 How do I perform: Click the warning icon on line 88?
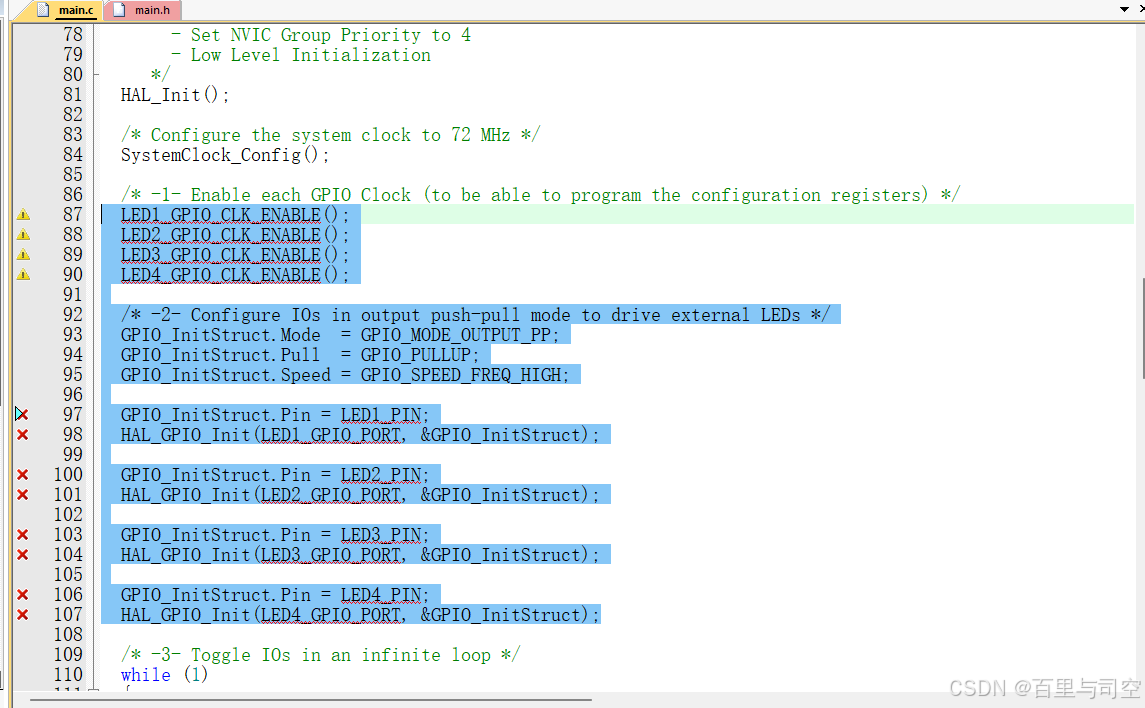[23, 234]
